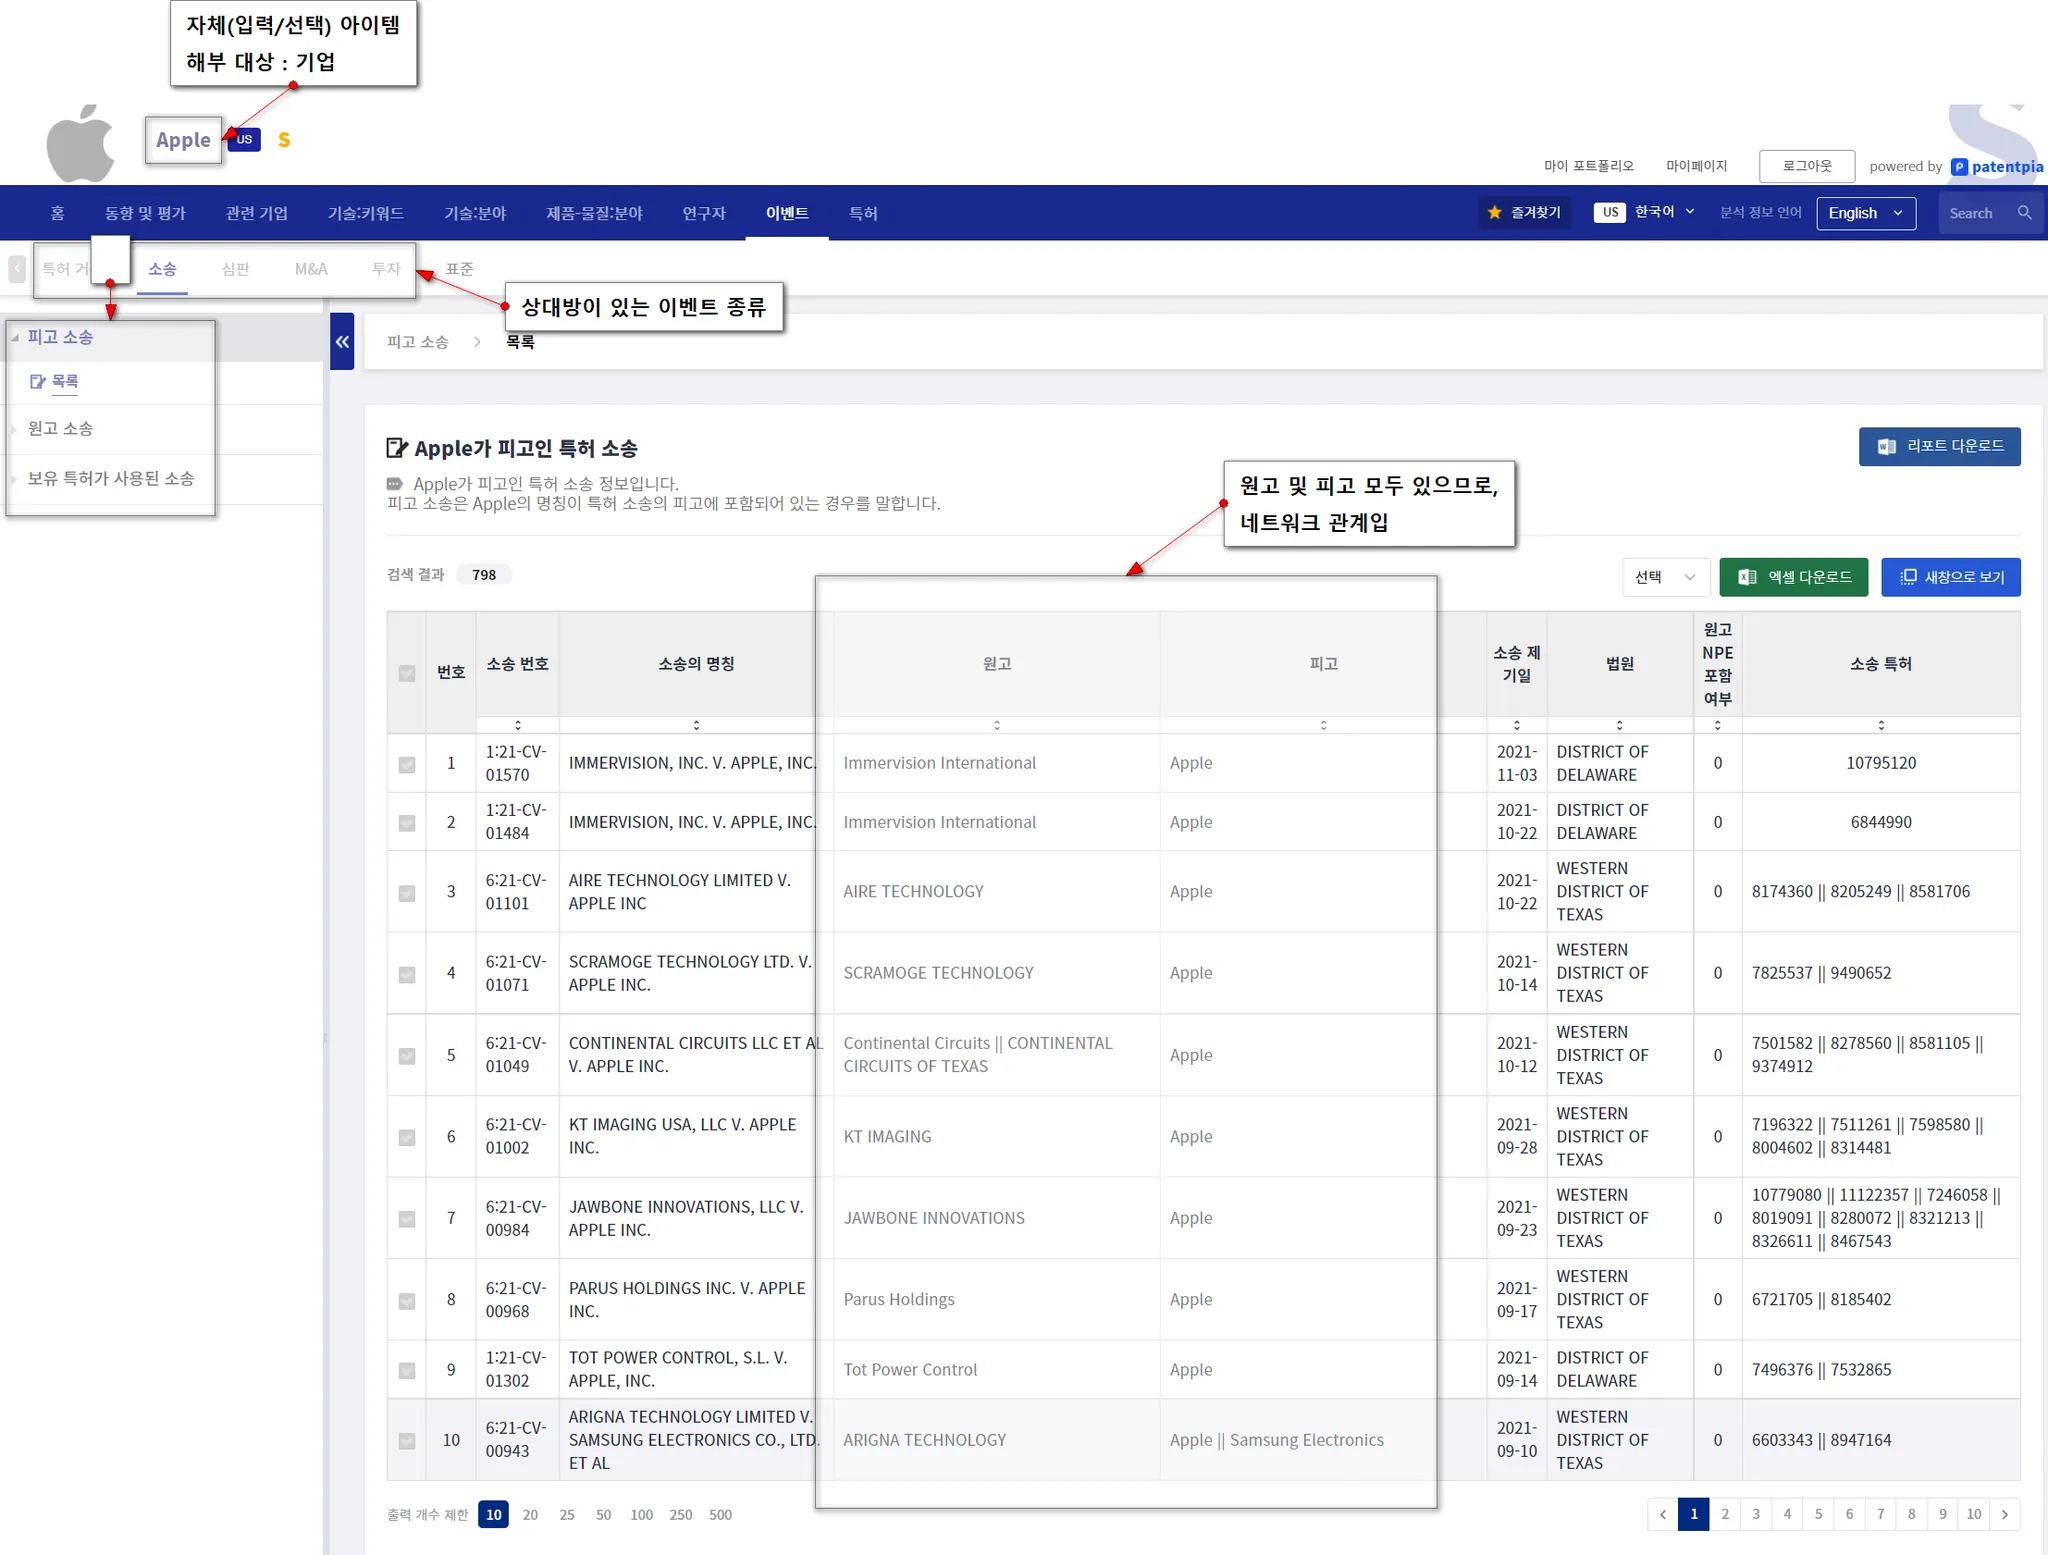
Task: Collapse sidebar with double-chevron icon
Action: (342, 342)
